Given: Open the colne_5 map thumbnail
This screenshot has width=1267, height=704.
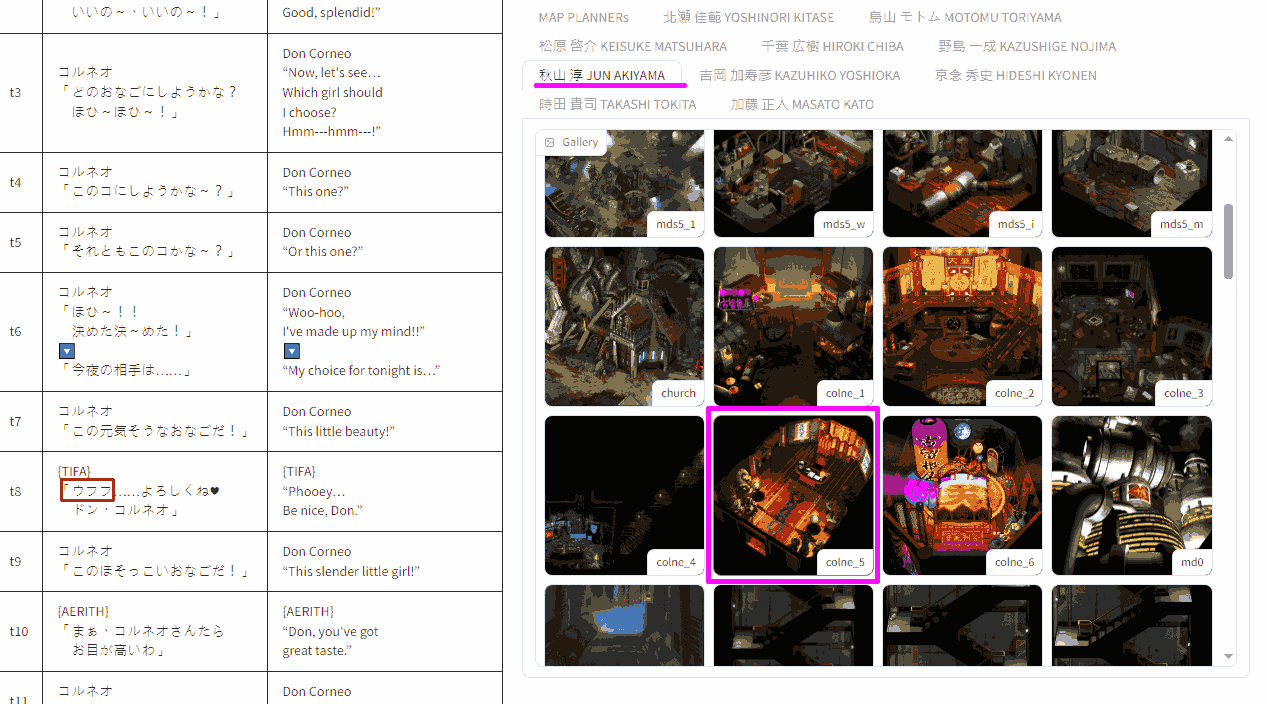Looking at the screenshot, I should 793,495.
